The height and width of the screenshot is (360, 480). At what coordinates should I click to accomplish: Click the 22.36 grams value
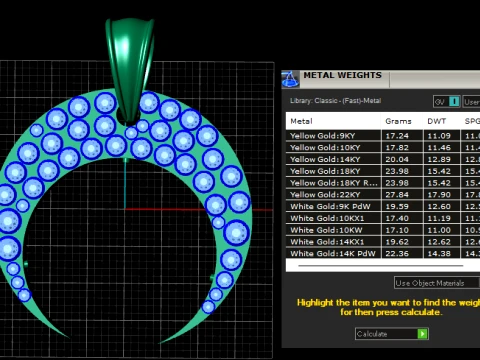tap(397, 253)
